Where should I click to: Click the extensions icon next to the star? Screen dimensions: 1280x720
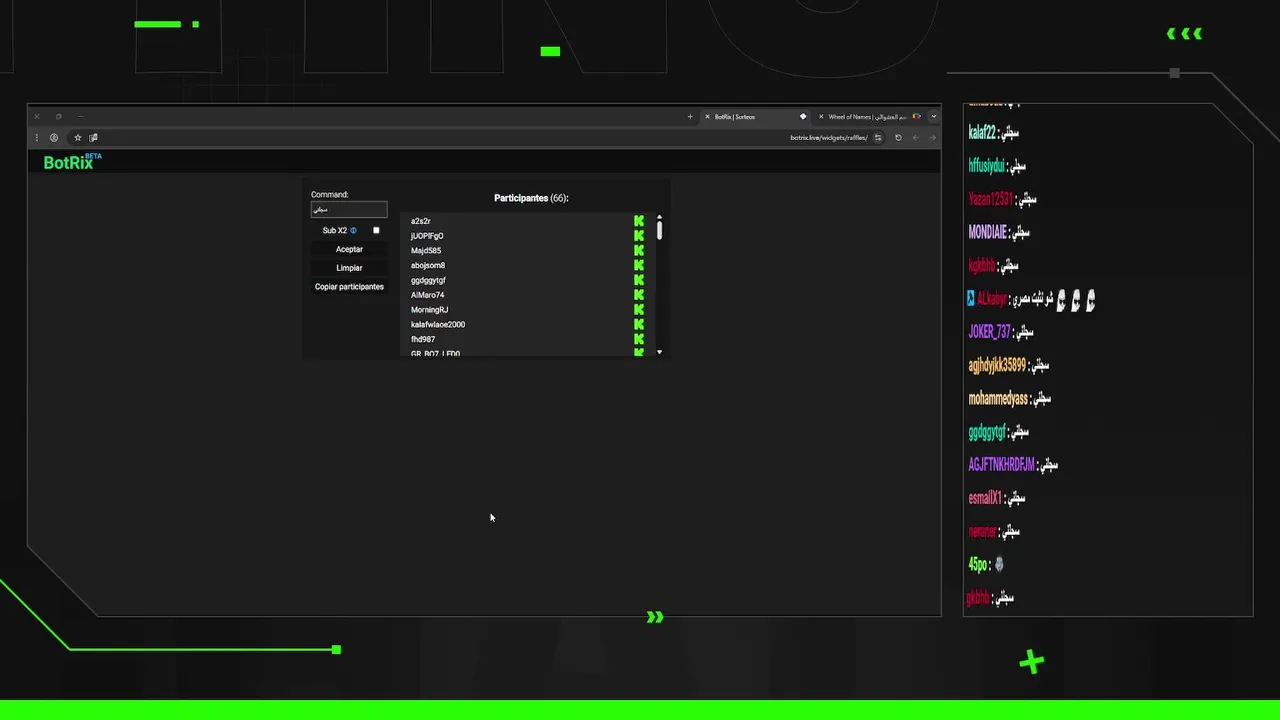pos(93,138)
